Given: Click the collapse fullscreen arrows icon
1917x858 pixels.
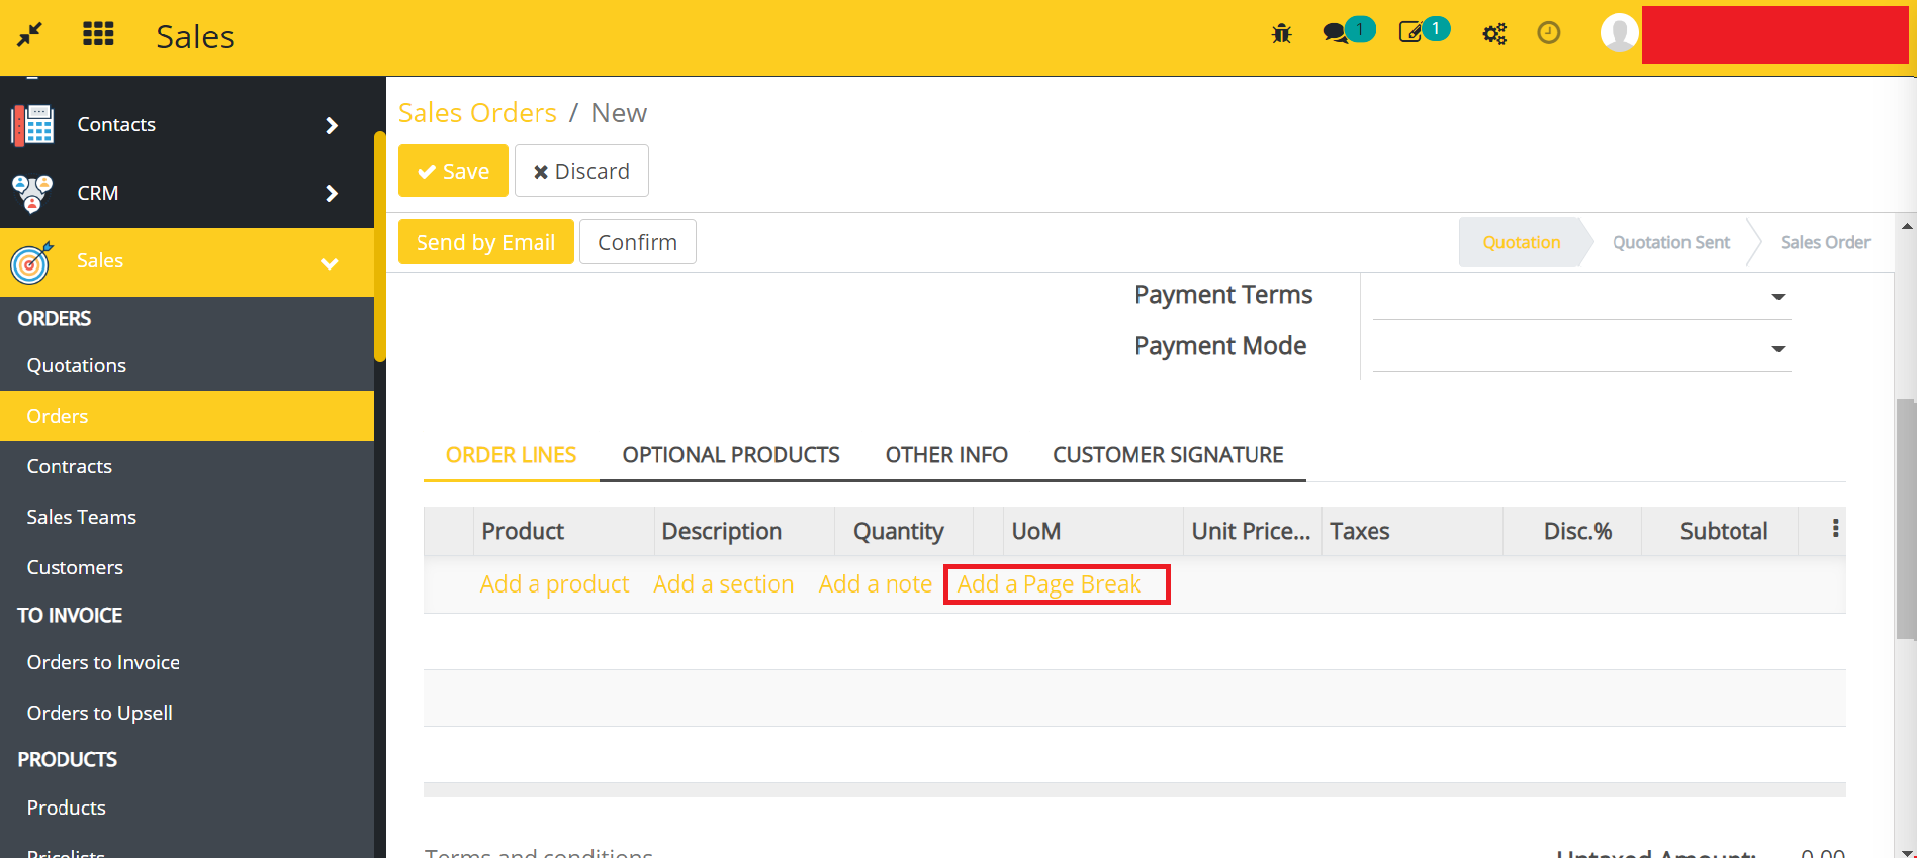Looking at the screenshot, I should click(x=29, y=34).
